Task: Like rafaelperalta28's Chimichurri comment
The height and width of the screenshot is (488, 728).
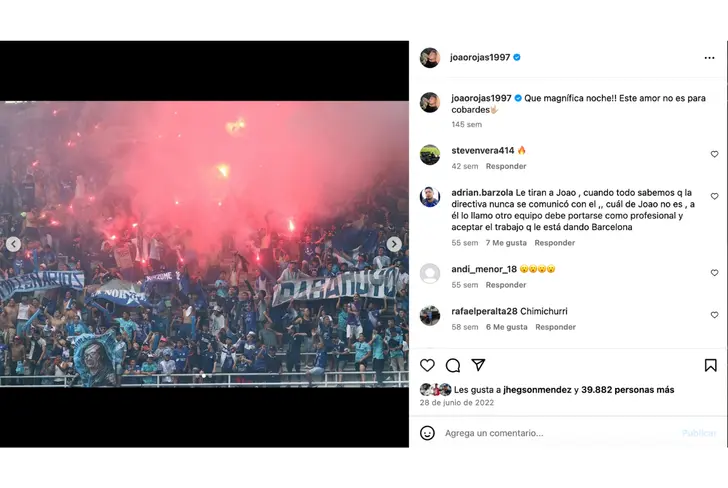Action: click(714, 315)
